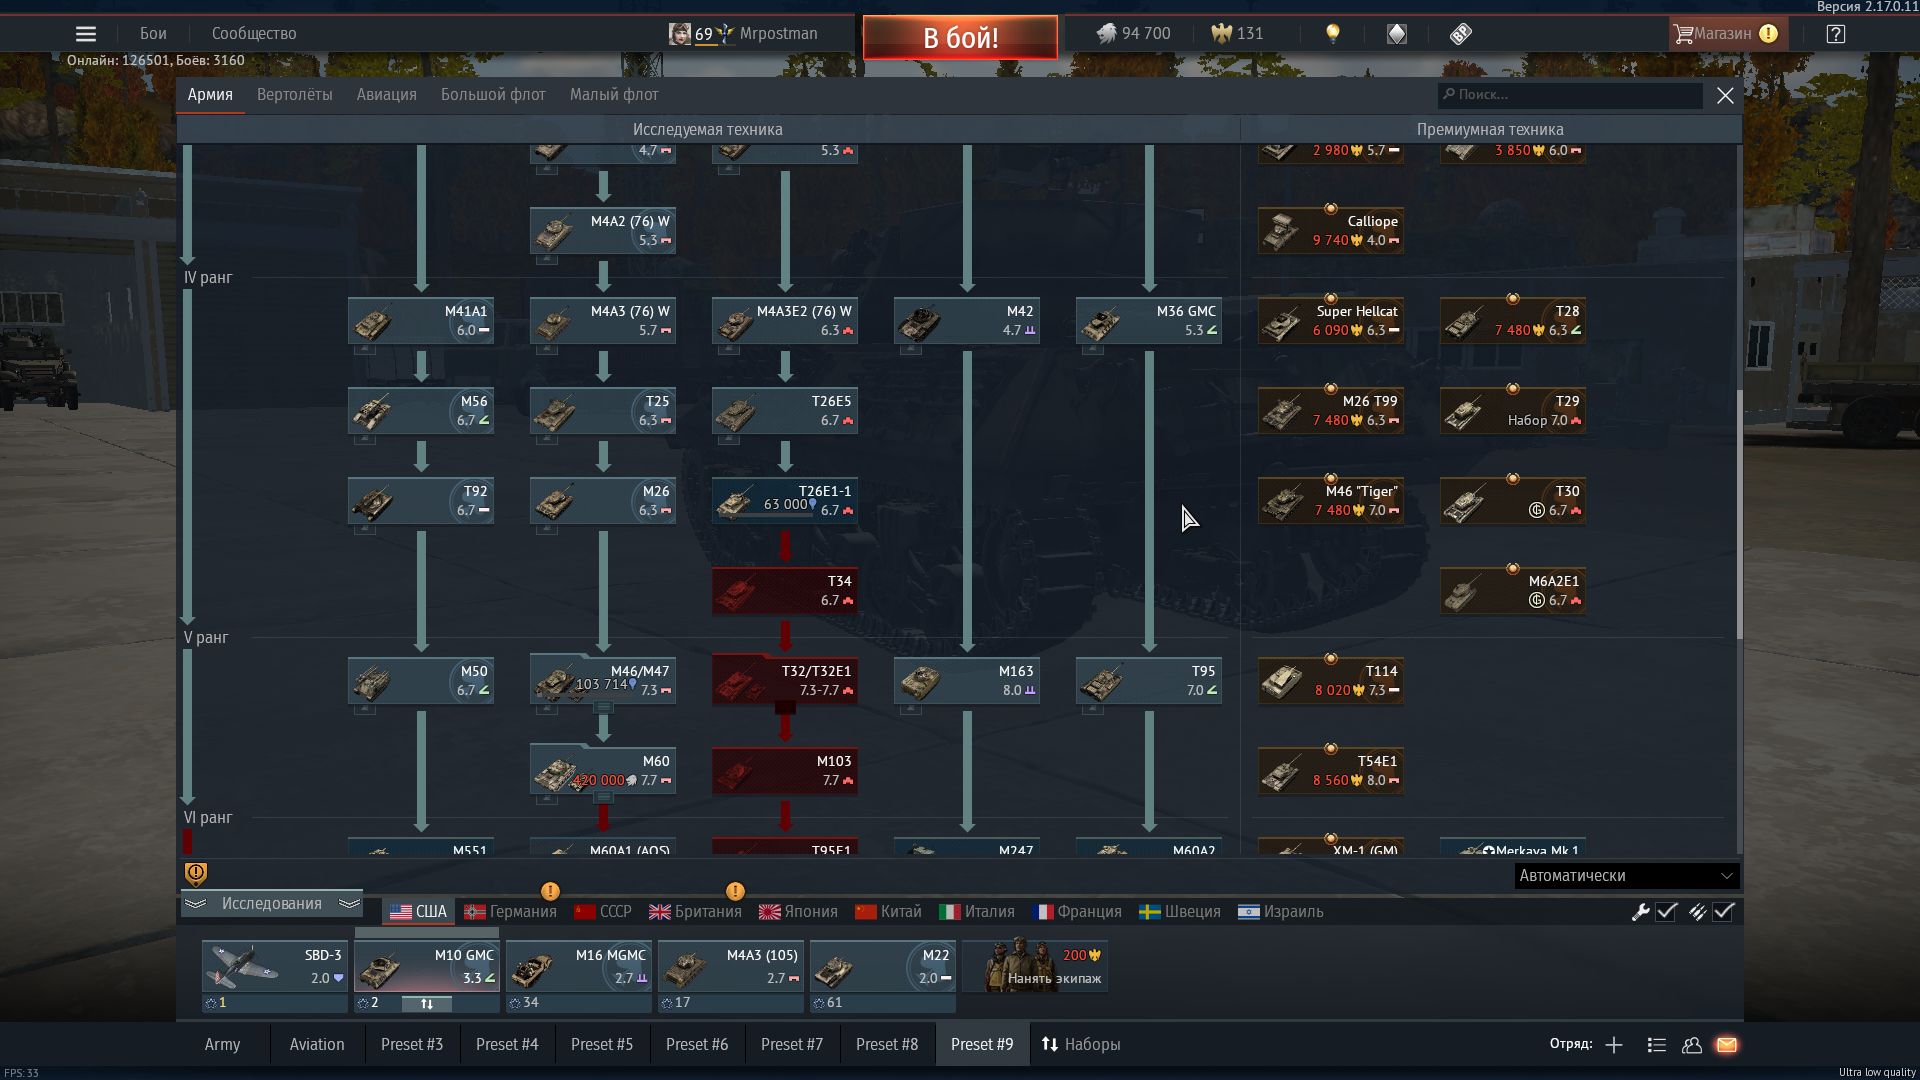Click the В бой! battle button
1920x1080 pixels.
click(x=960, y=38)
